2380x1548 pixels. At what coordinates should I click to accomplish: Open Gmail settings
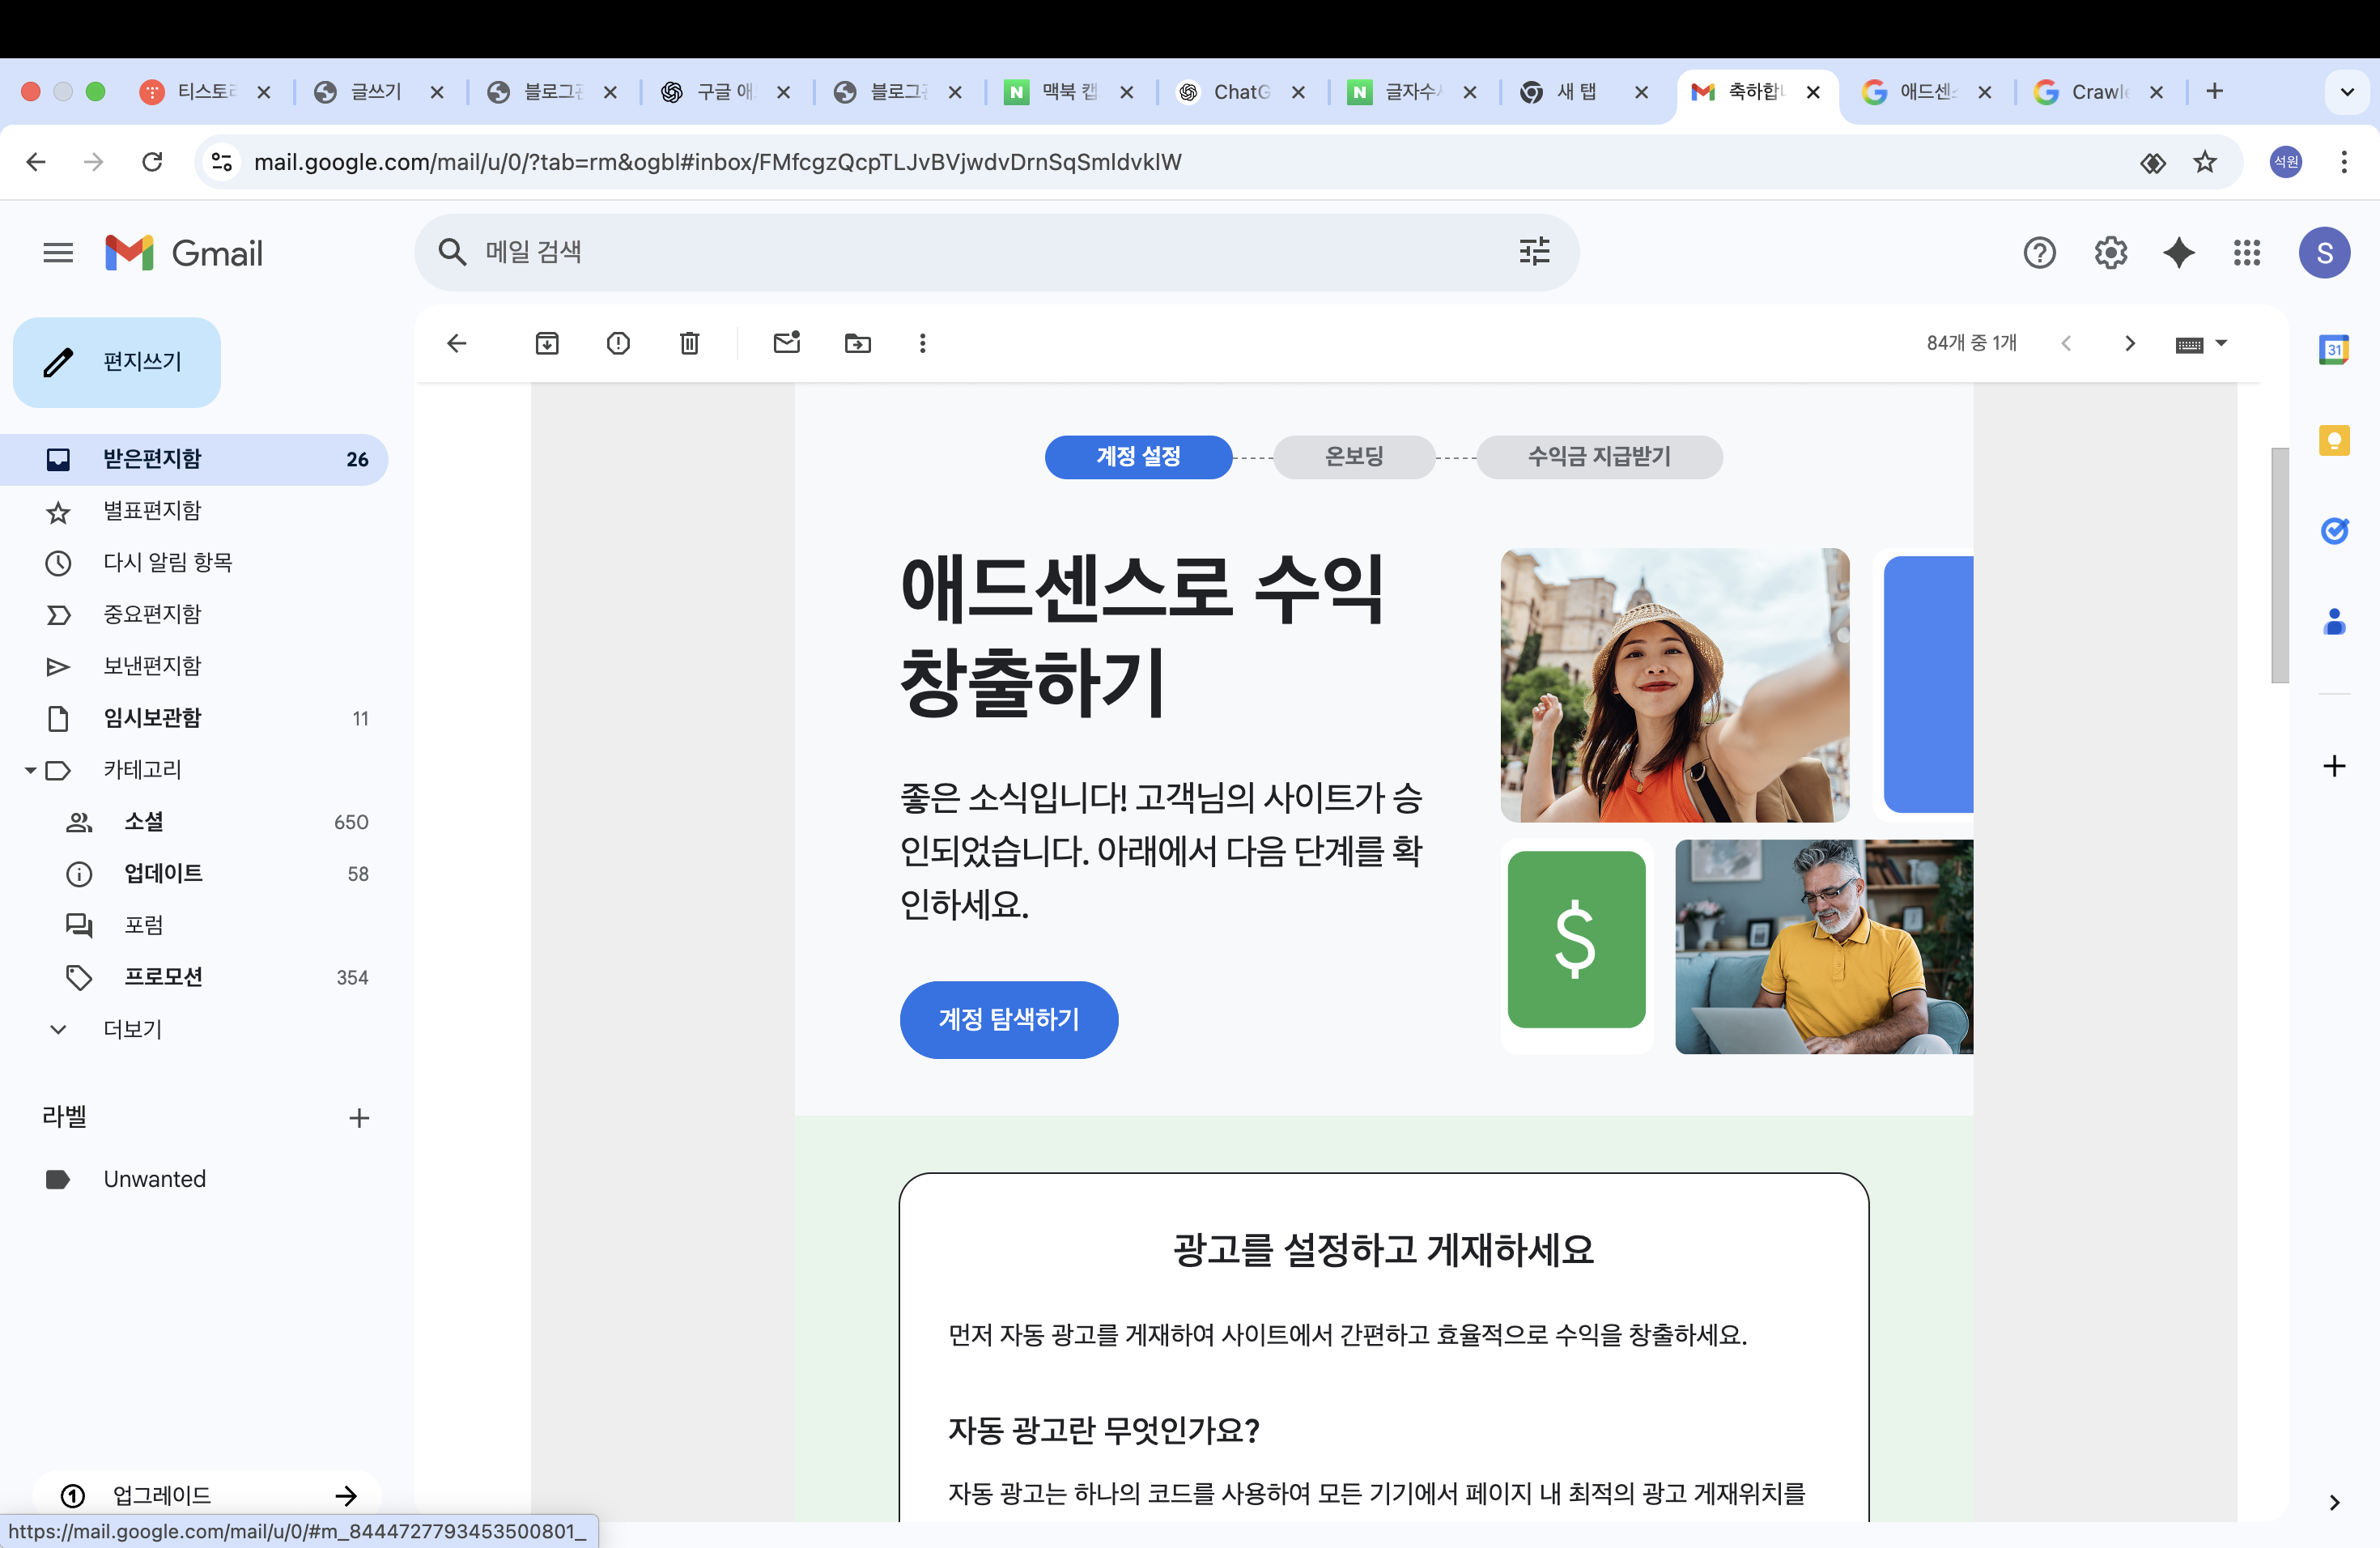pos(2111,252)
